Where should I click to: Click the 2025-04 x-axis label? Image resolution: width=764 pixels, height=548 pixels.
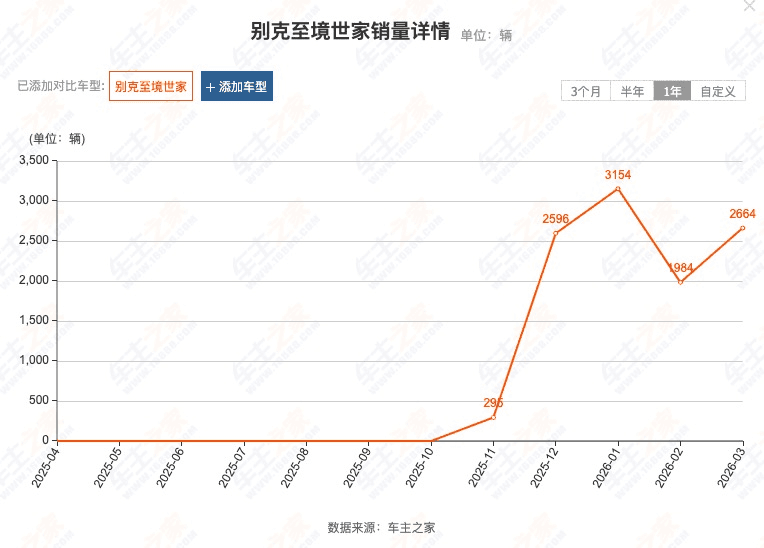(46, 467)
